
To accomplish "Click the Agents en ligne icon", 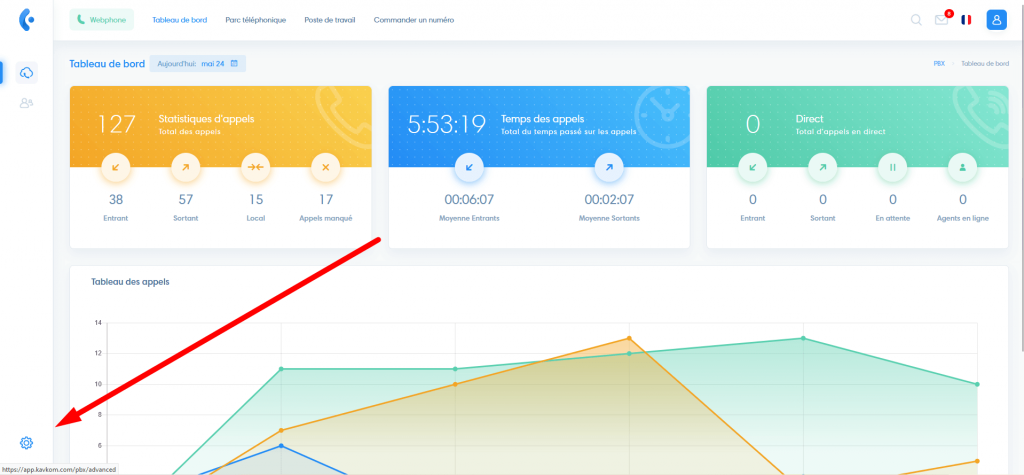I will 962,168.
